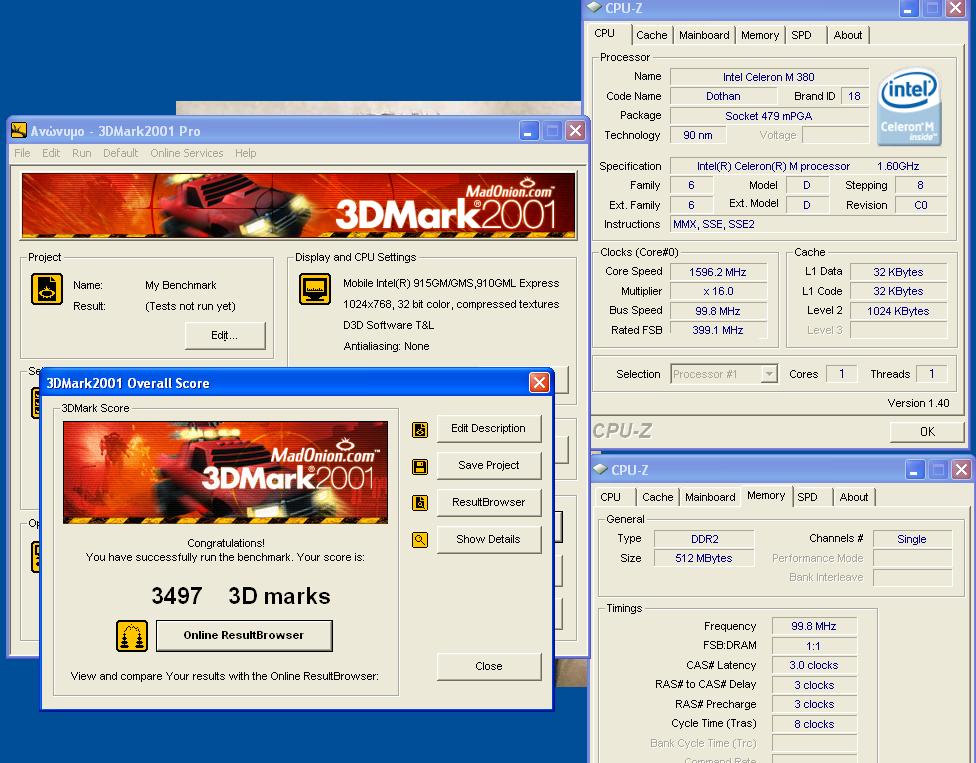Click the top CPU-Z window title icon
Screen dimensions: 976x763
click(594, 7)
